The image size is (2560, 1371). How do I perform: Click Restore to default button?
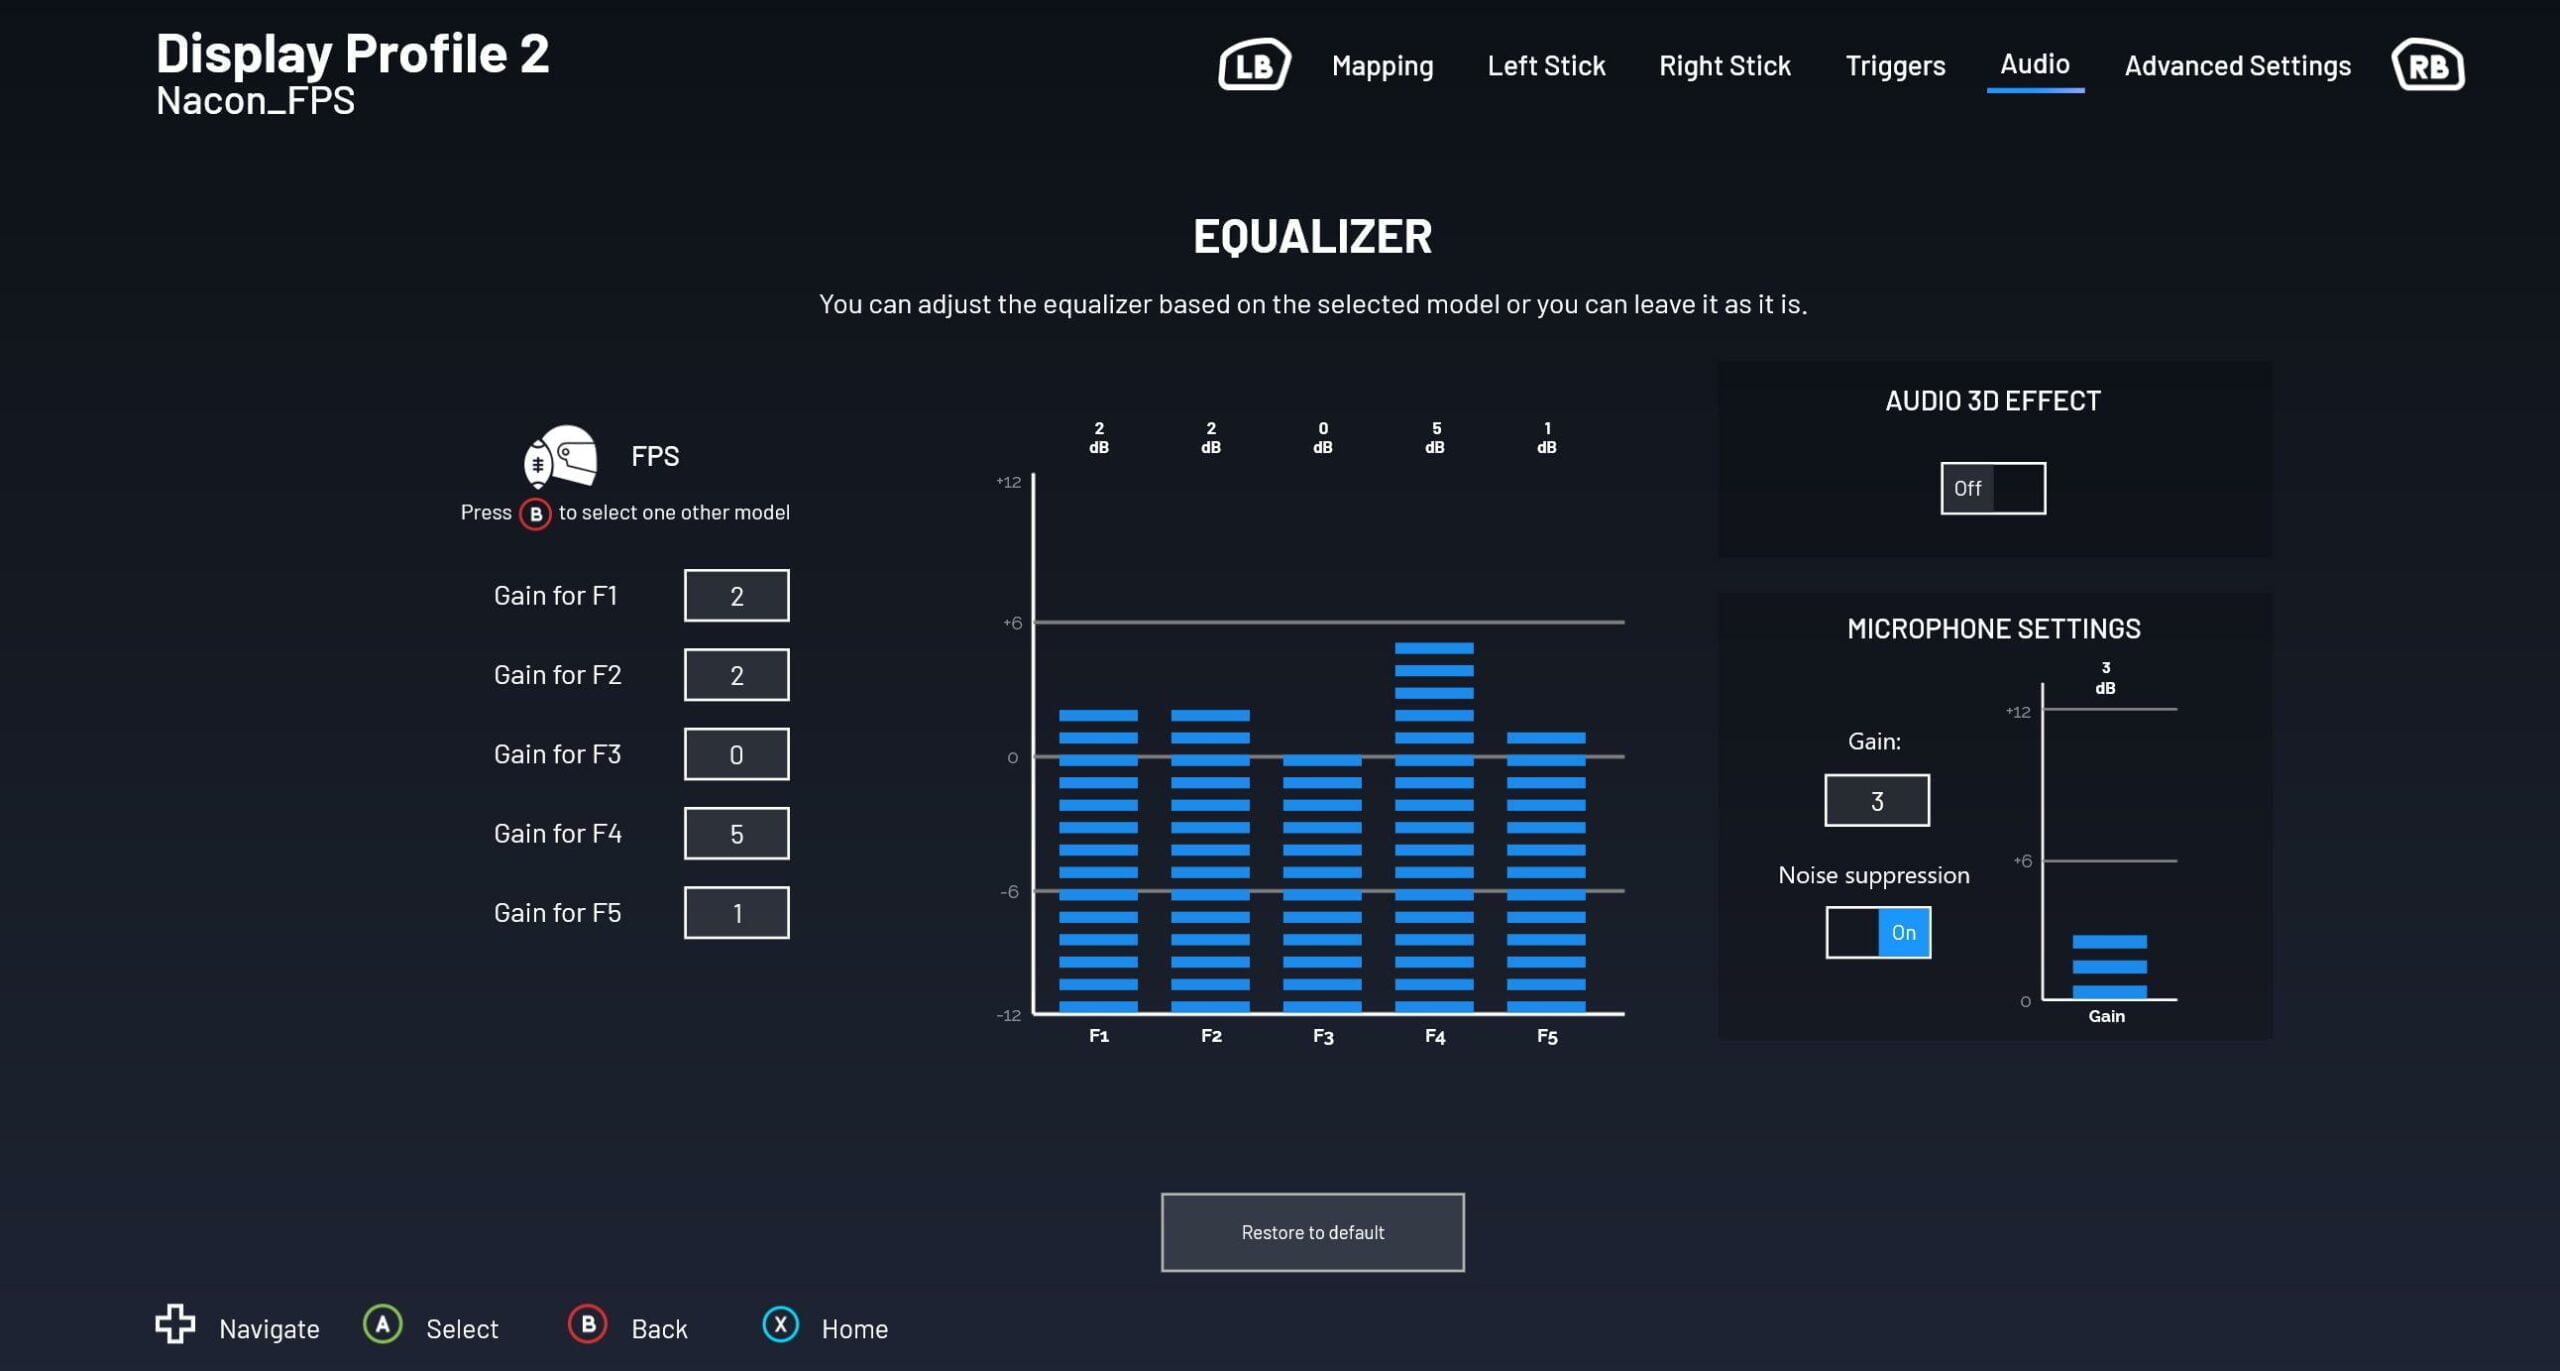(x=1312, y=1232)
